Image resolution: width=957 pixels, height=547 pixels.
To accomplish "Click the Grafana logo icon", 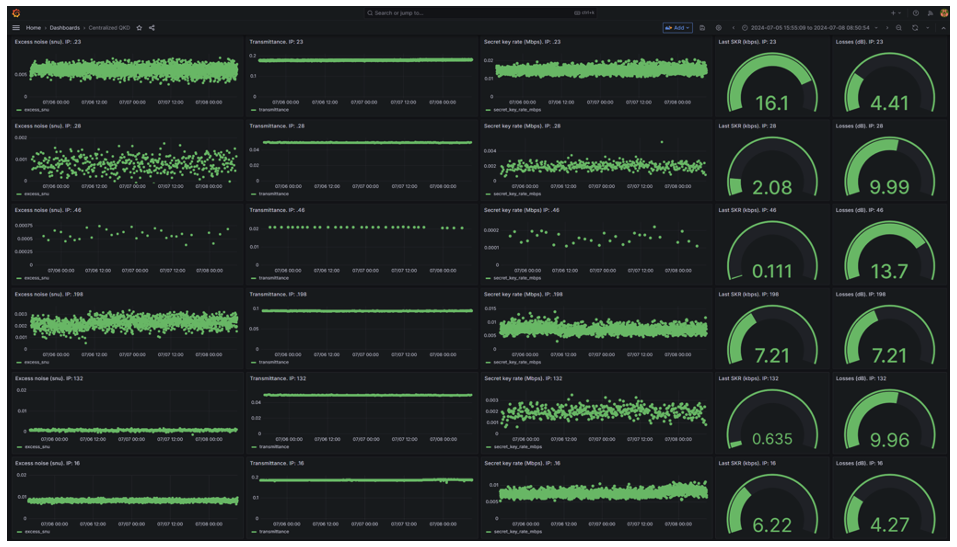I will pos(16,13).
